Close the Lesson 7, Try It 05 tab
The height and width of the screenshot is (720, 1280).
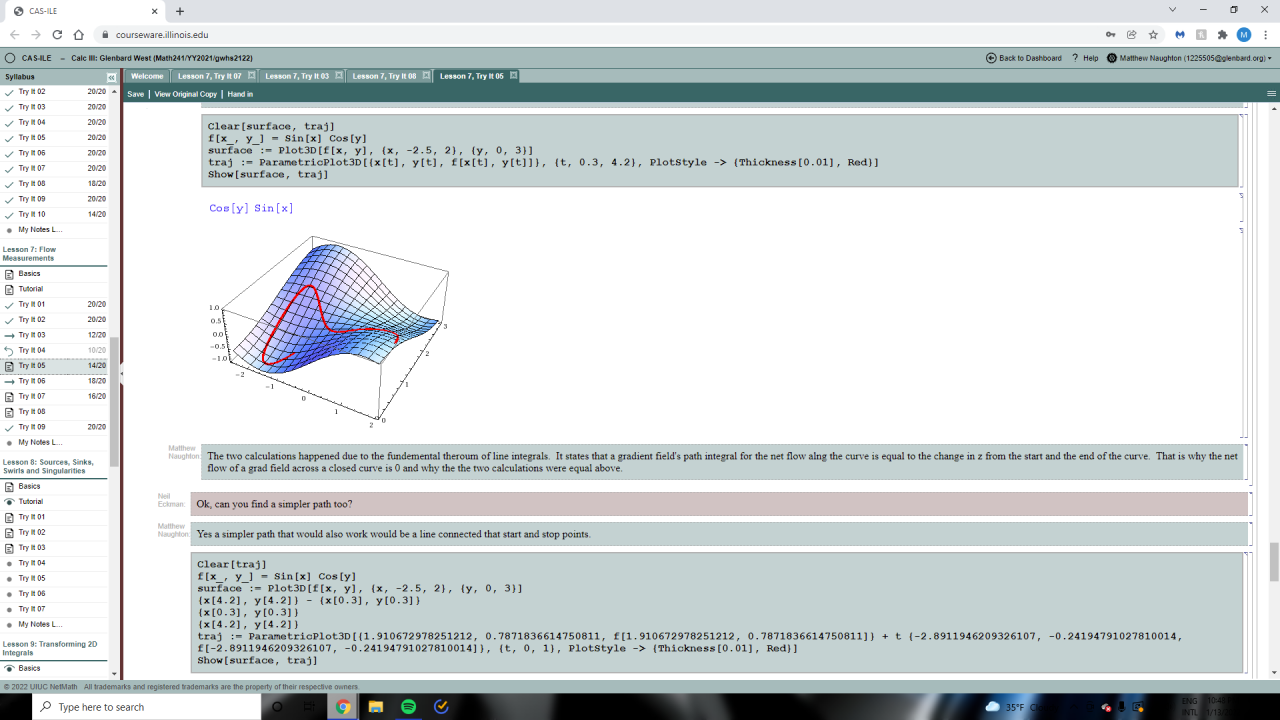tap(514, 76)
